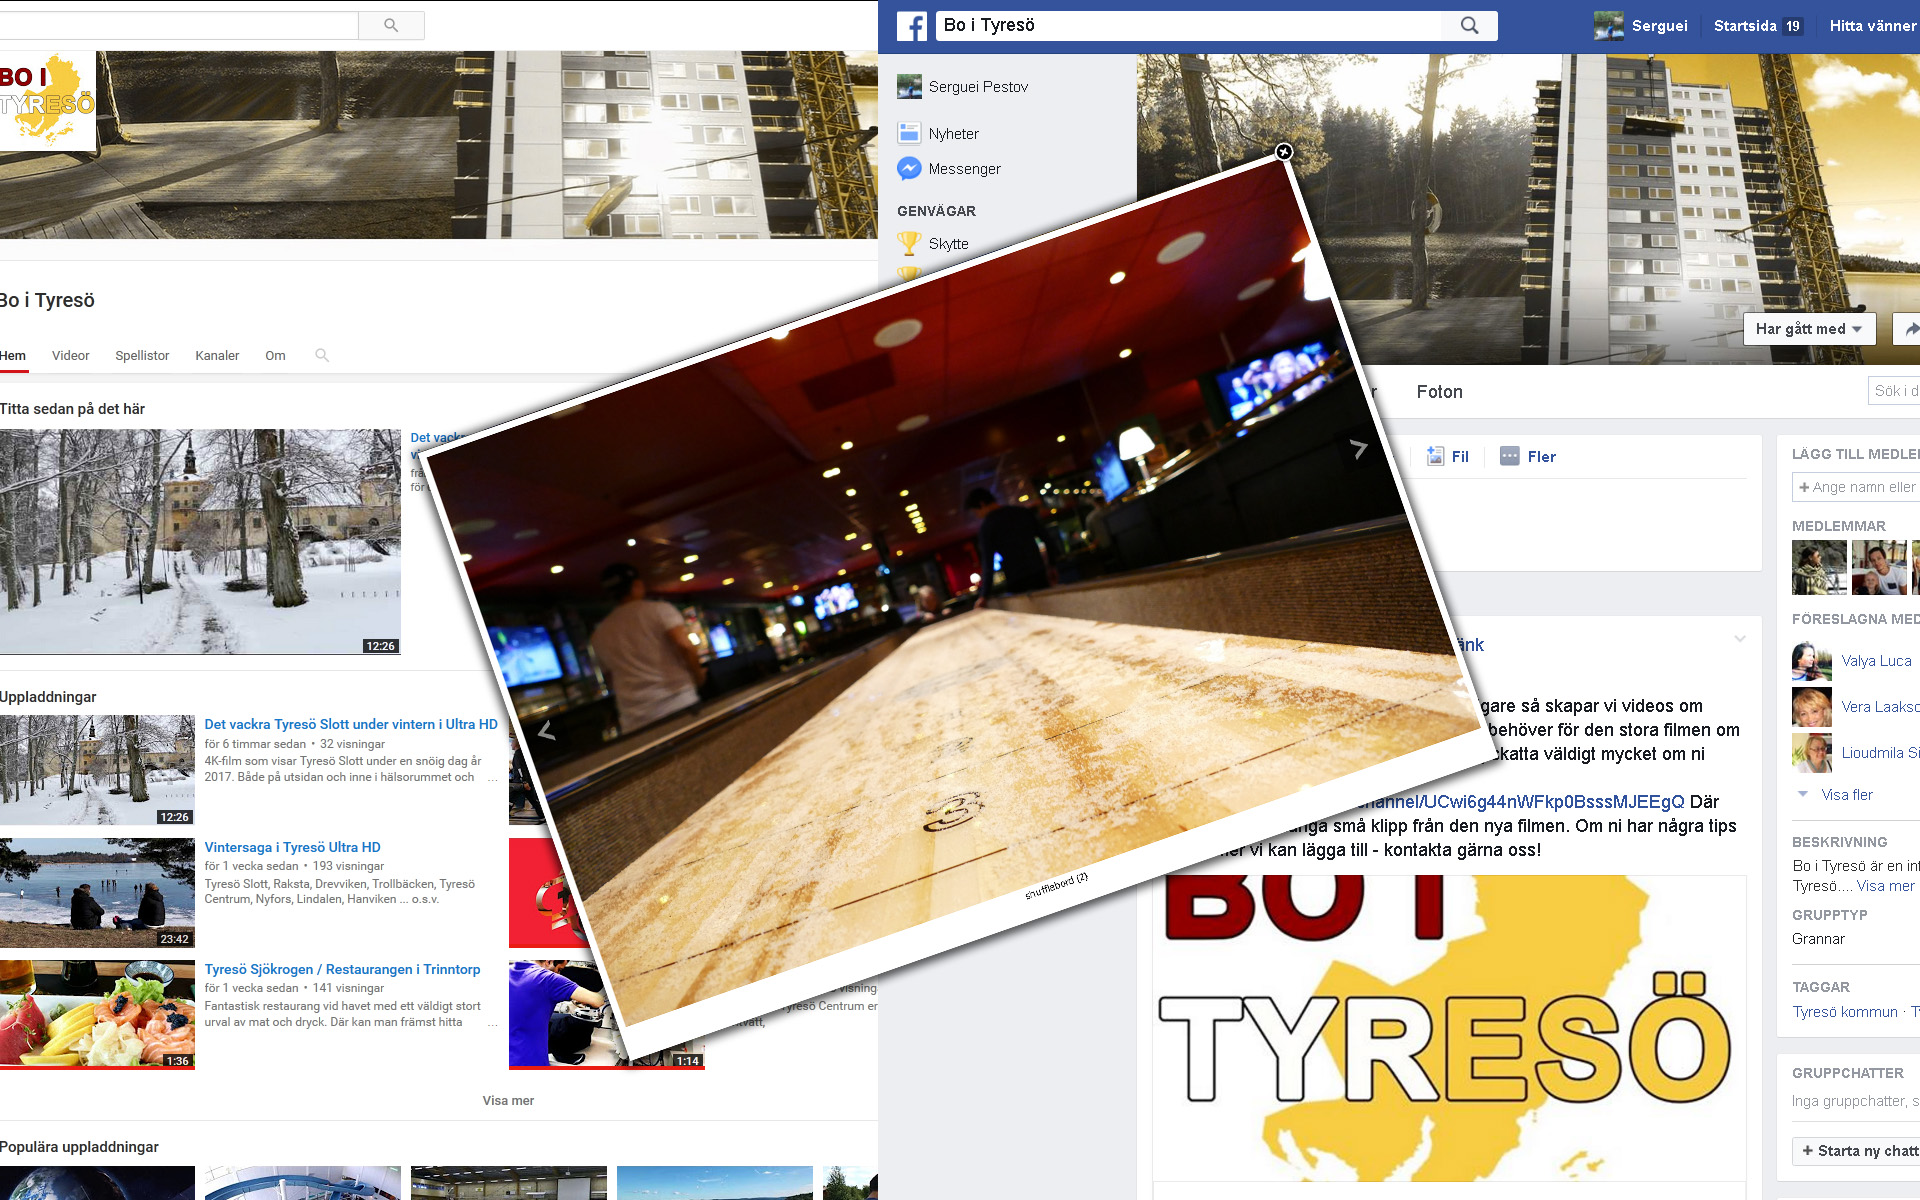The image size is (1920, 1200).
Task: Switch to the Kanaler tab
Action: (217, 355)
